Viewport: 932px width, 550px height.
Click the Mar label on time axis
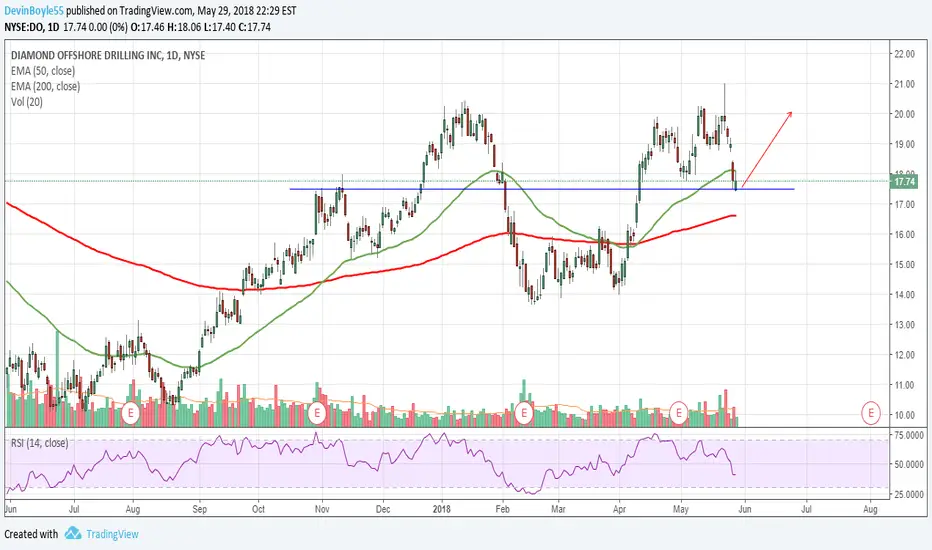[x=558, y=510]
